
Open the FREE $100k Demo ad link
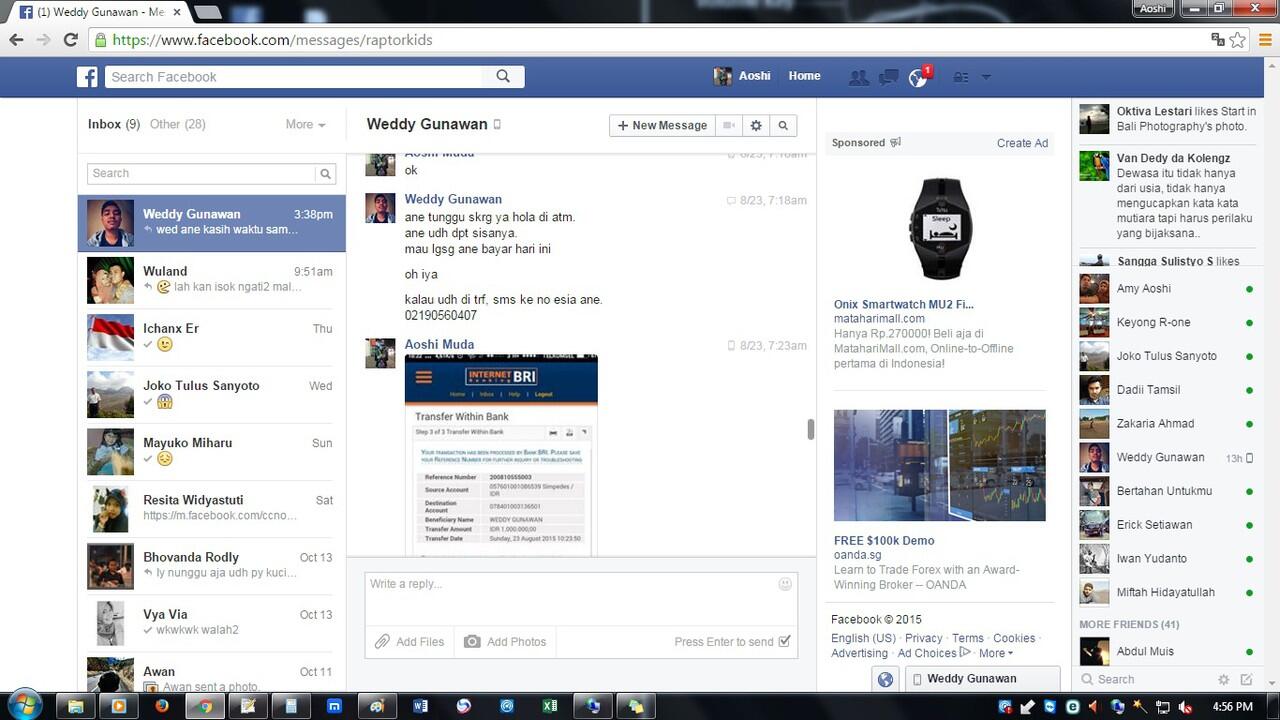click(884, 540)
